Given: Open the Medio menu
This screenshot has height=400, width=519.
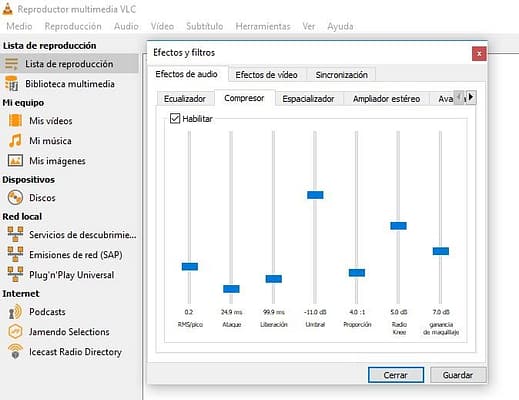Looking at the screenshot, I should click(19, 26).
